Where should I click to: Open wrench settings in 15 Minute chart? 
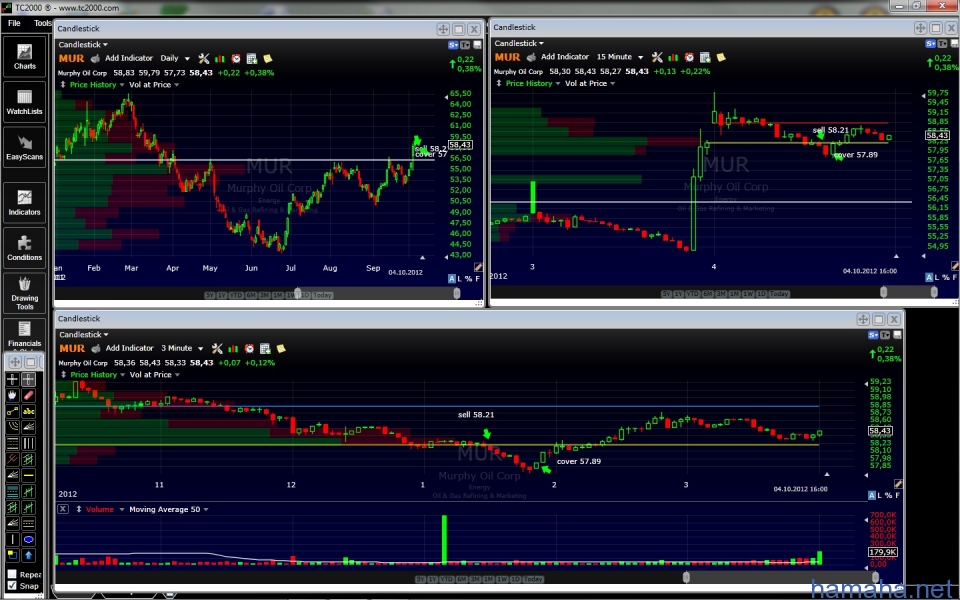[x=657, y=58]
